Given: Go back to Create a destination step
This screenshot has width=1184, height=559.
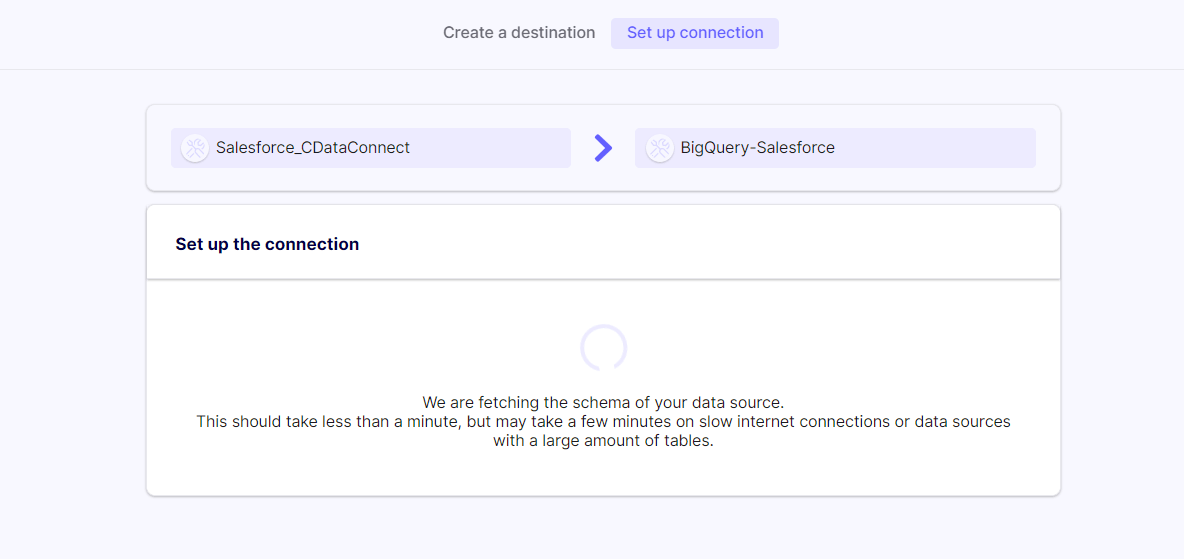Looking at the screenshot, I should coord(519,33).
